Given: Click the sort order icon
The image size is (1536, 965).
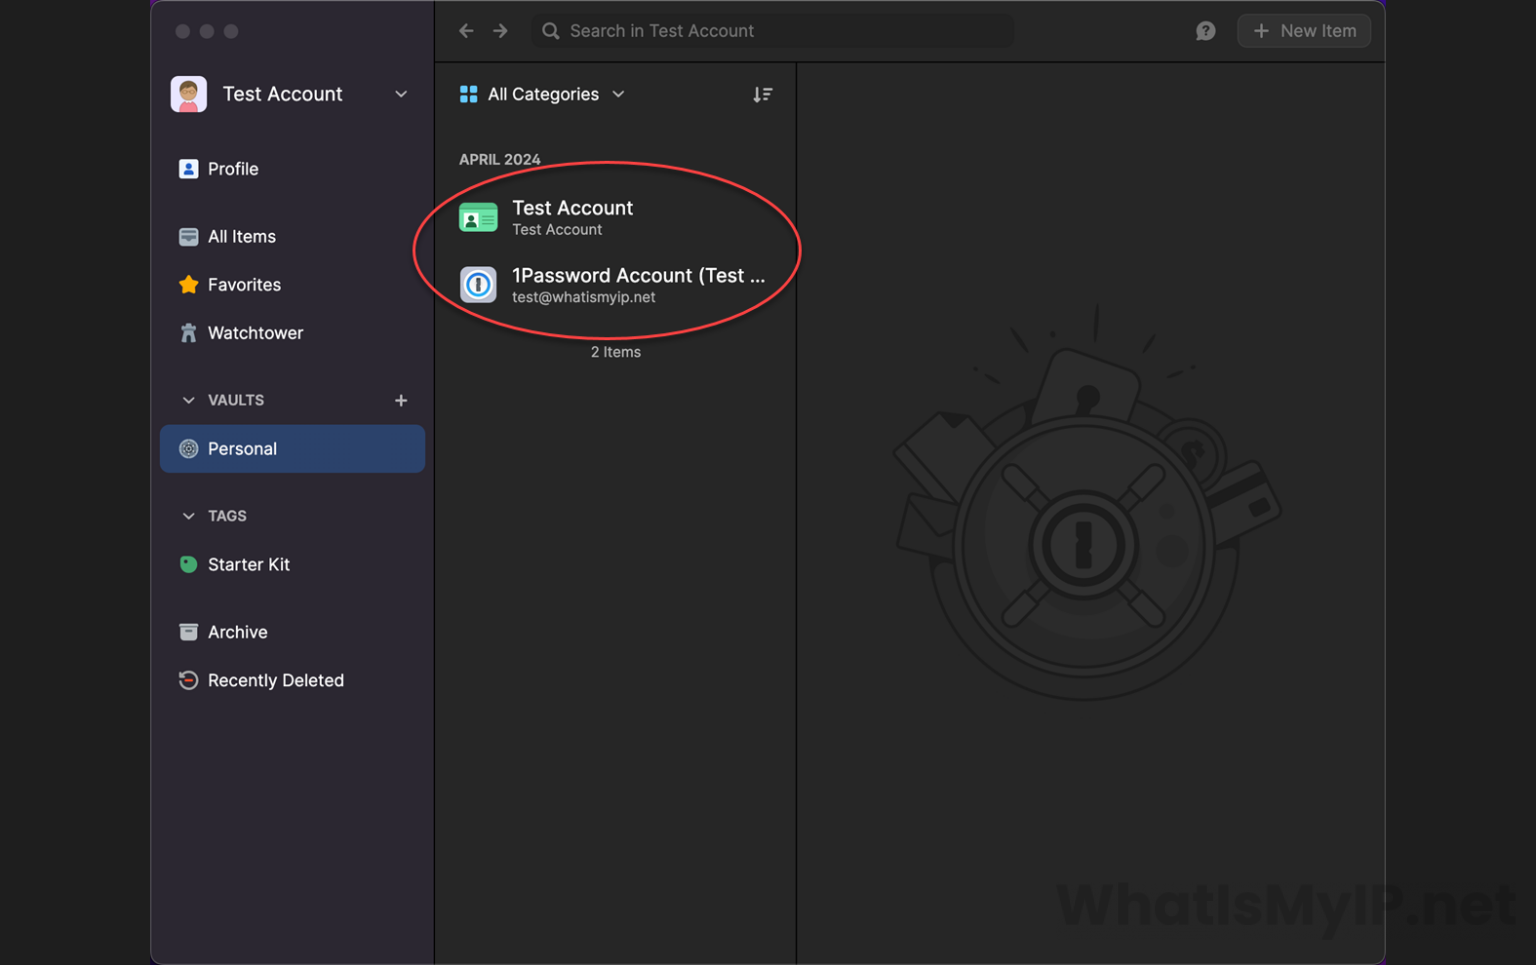Looking at the screenshot, I should [x=762, y=94].
